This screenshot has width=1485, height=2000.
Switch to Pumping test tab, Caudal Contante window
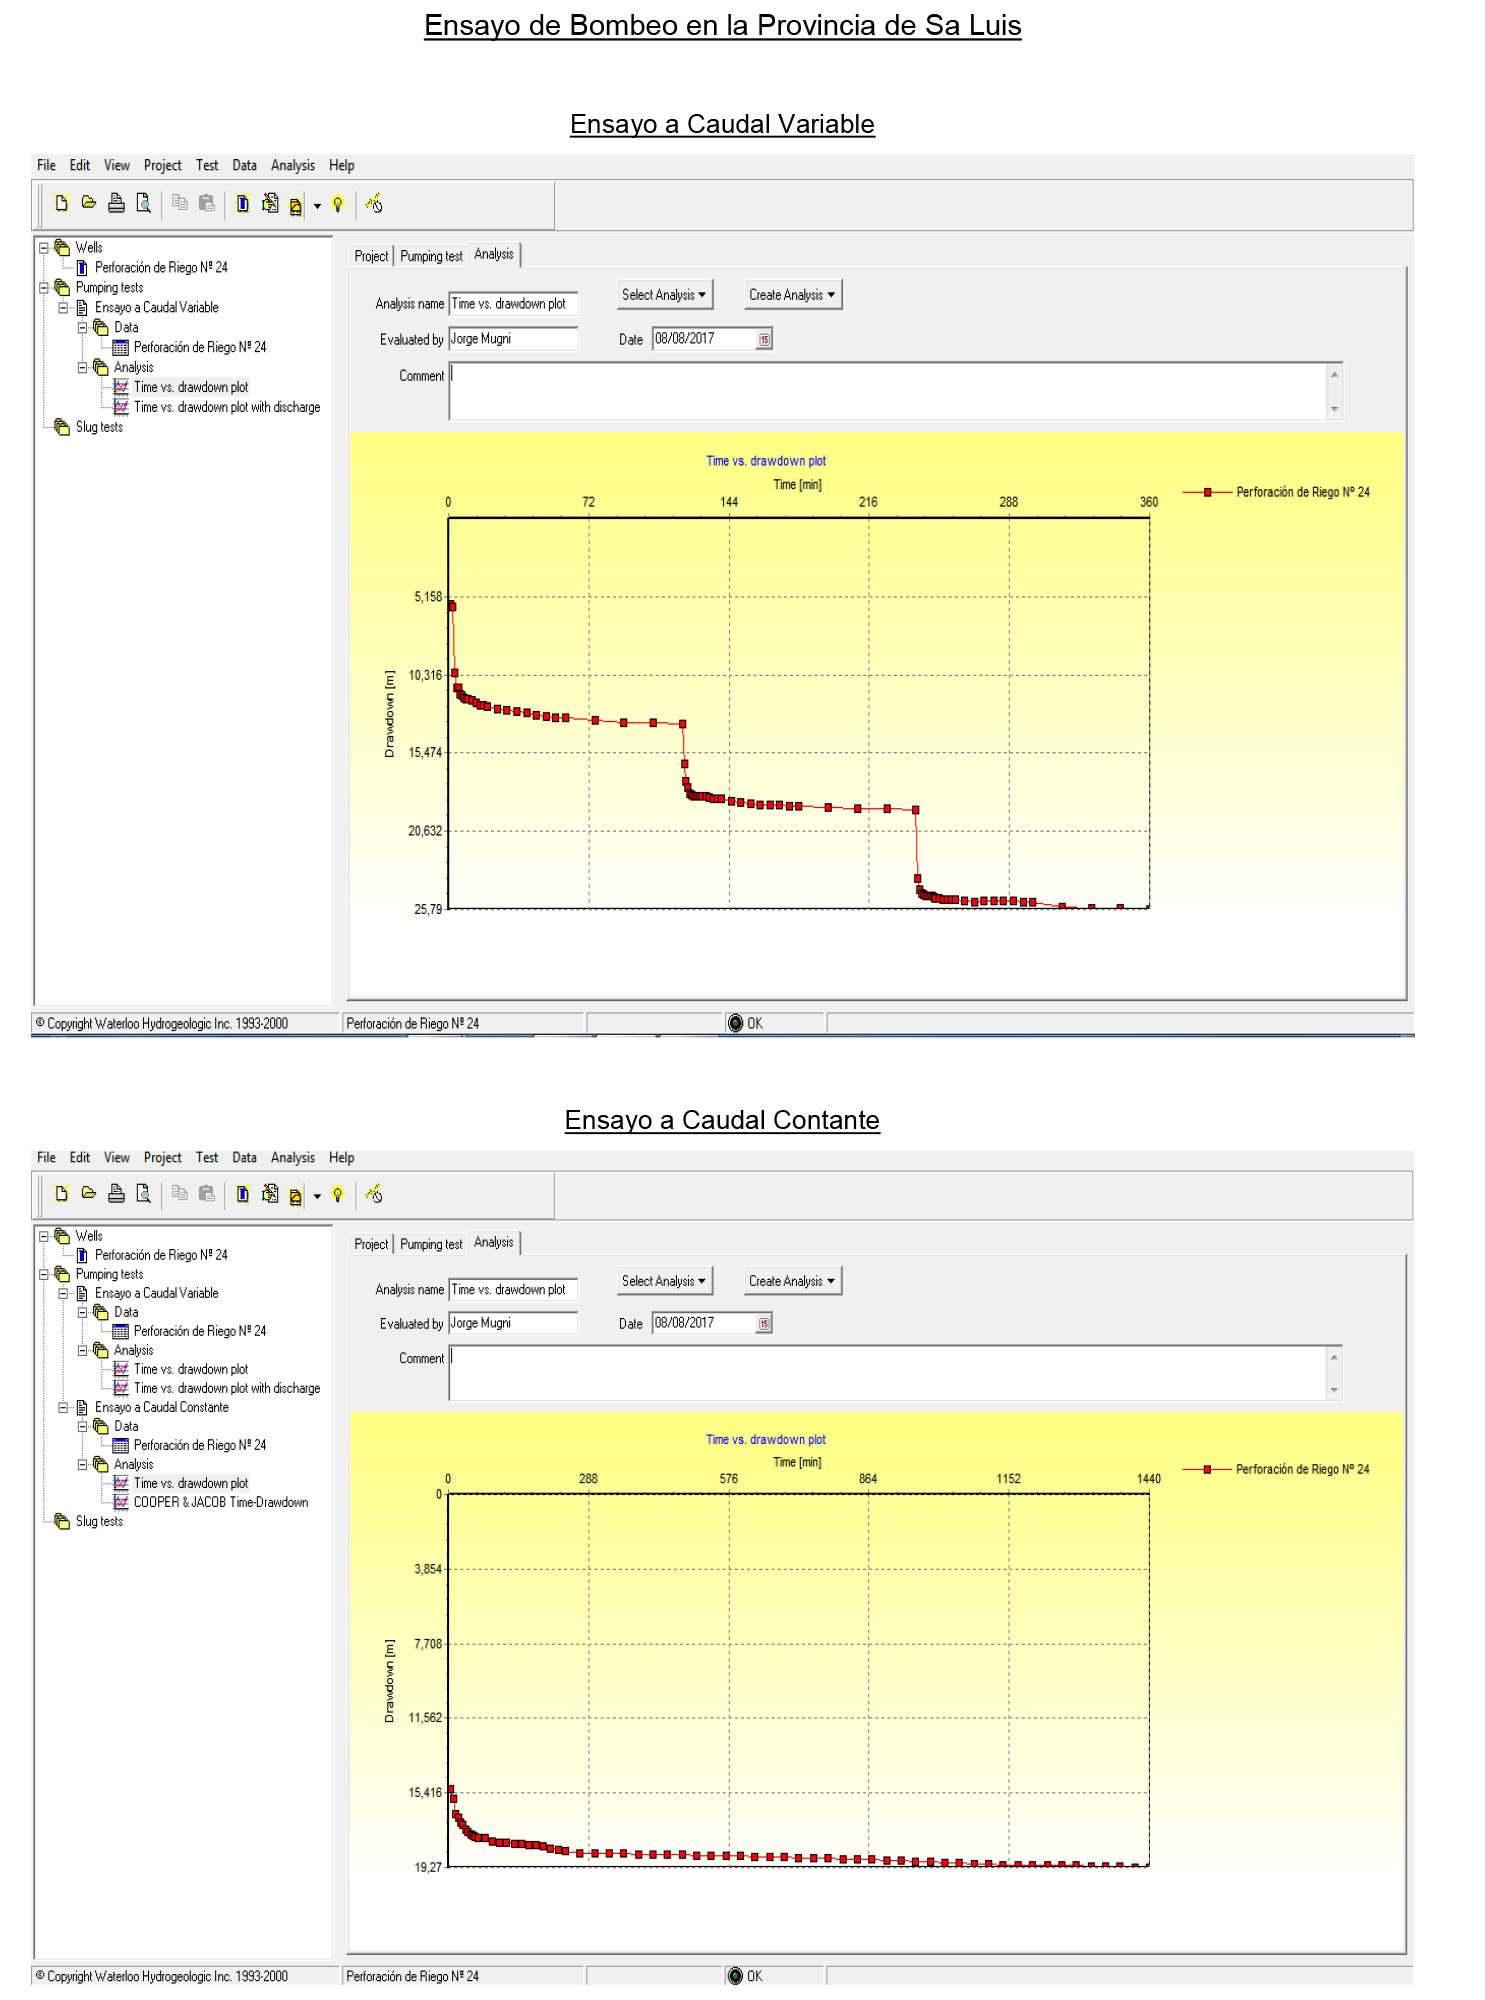[x=431, y=1245]
